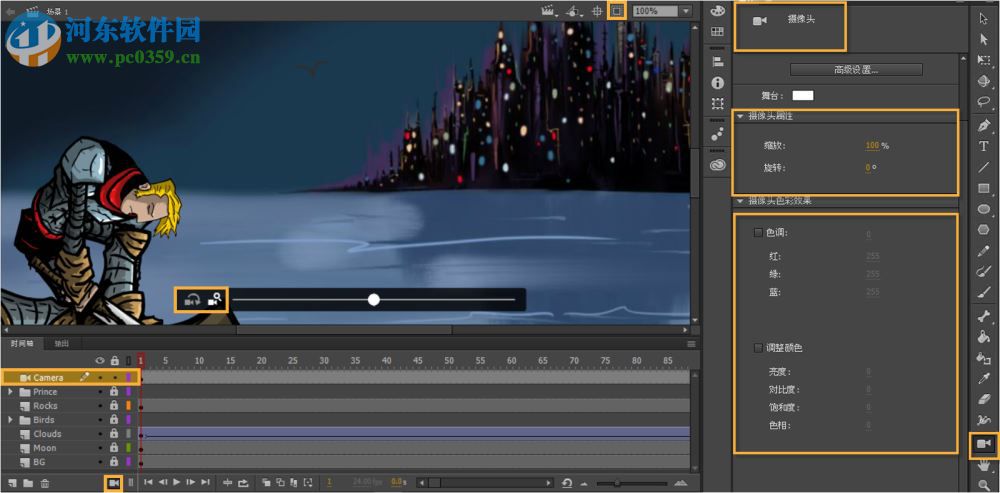Image resolution: width=1000 pixels, height=493 pixels.
Task: Delete the selected layer trash icon
Action: pos(45,483)
